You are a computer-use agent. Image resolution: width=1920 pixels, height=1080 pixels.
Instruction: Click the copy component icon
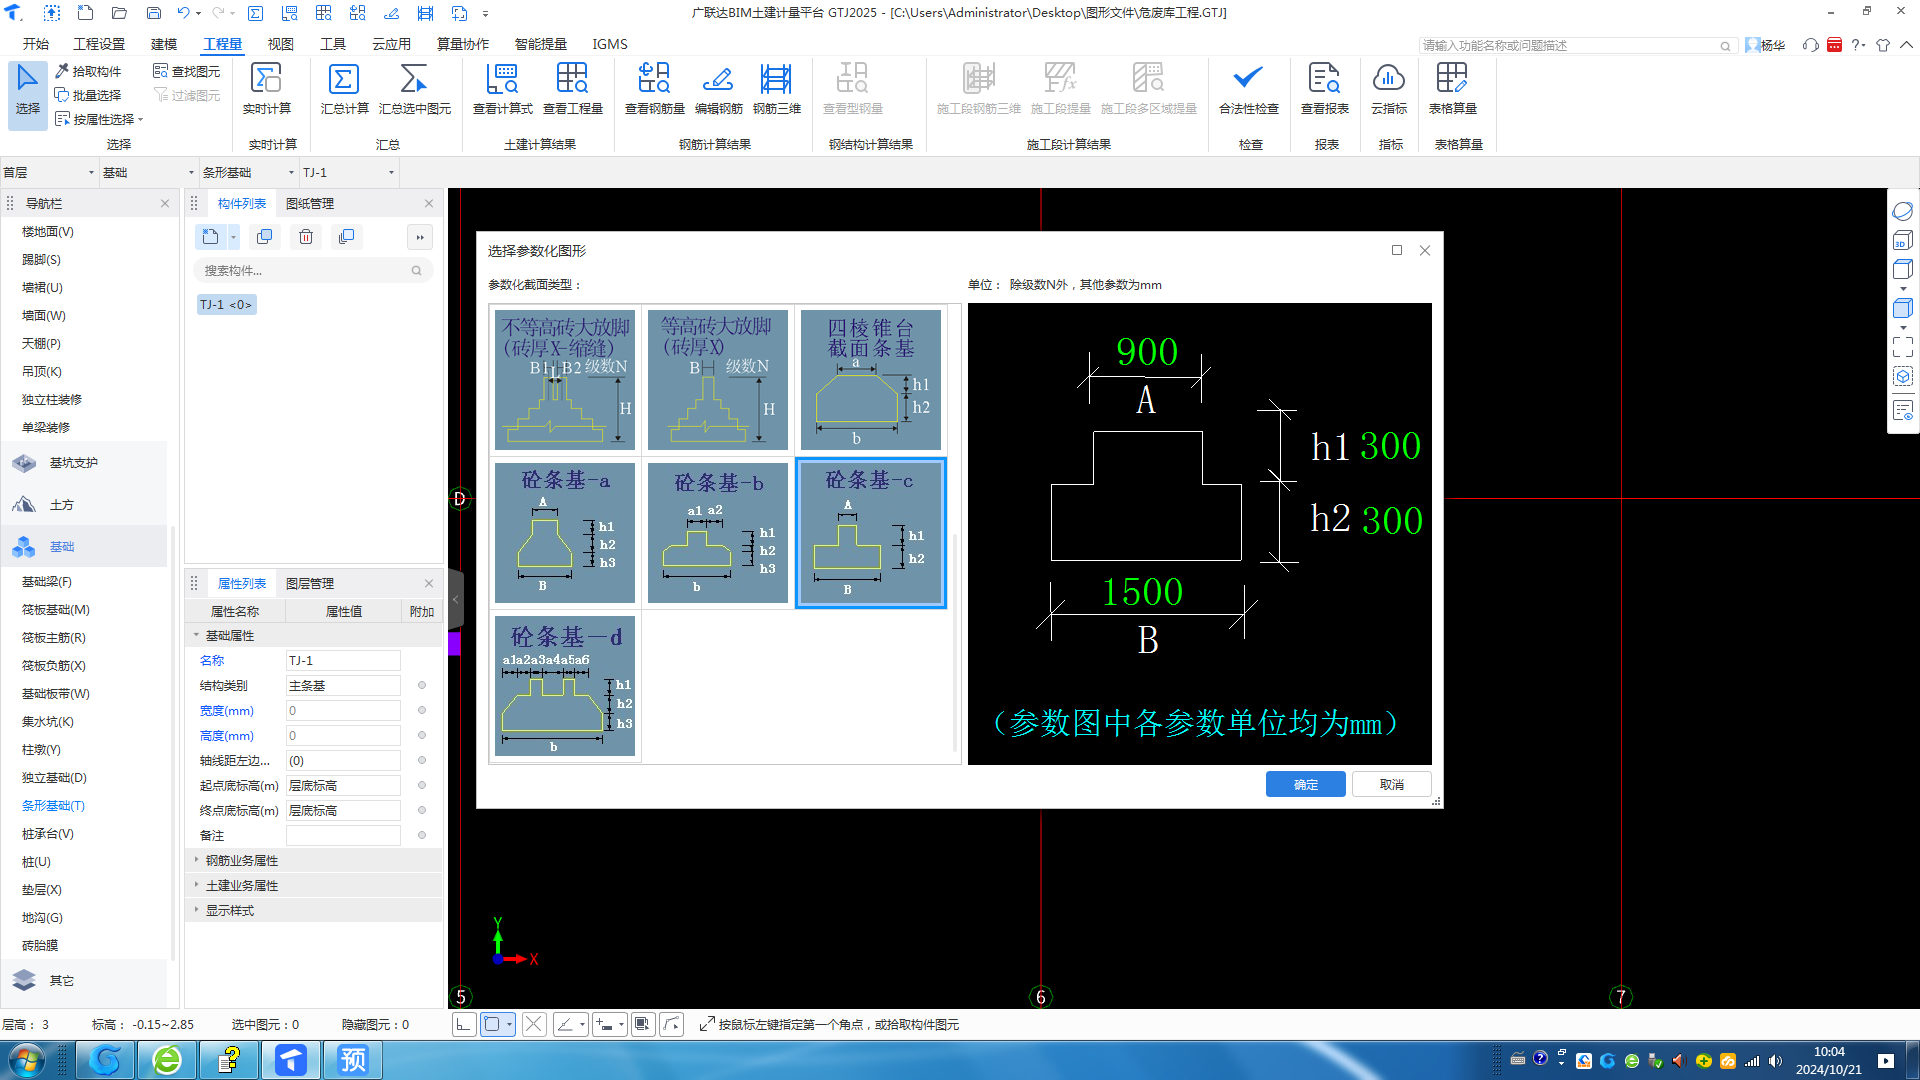(265, 237)
